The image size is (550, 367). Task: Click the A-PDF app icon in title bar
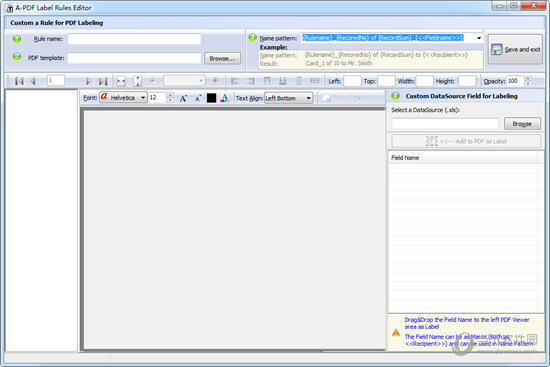point(9,8)
